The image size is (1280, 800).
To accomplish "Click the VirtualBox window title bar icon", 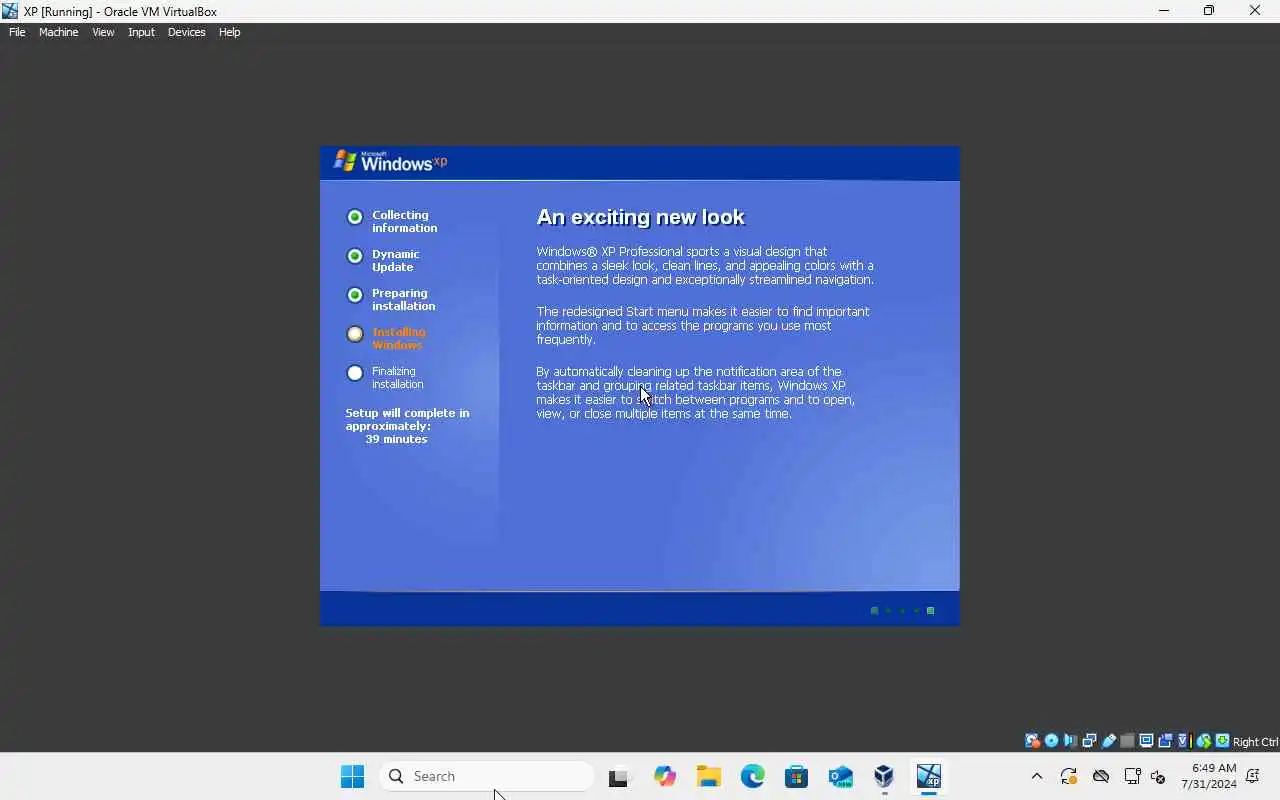I will click(x=10, y=11).
